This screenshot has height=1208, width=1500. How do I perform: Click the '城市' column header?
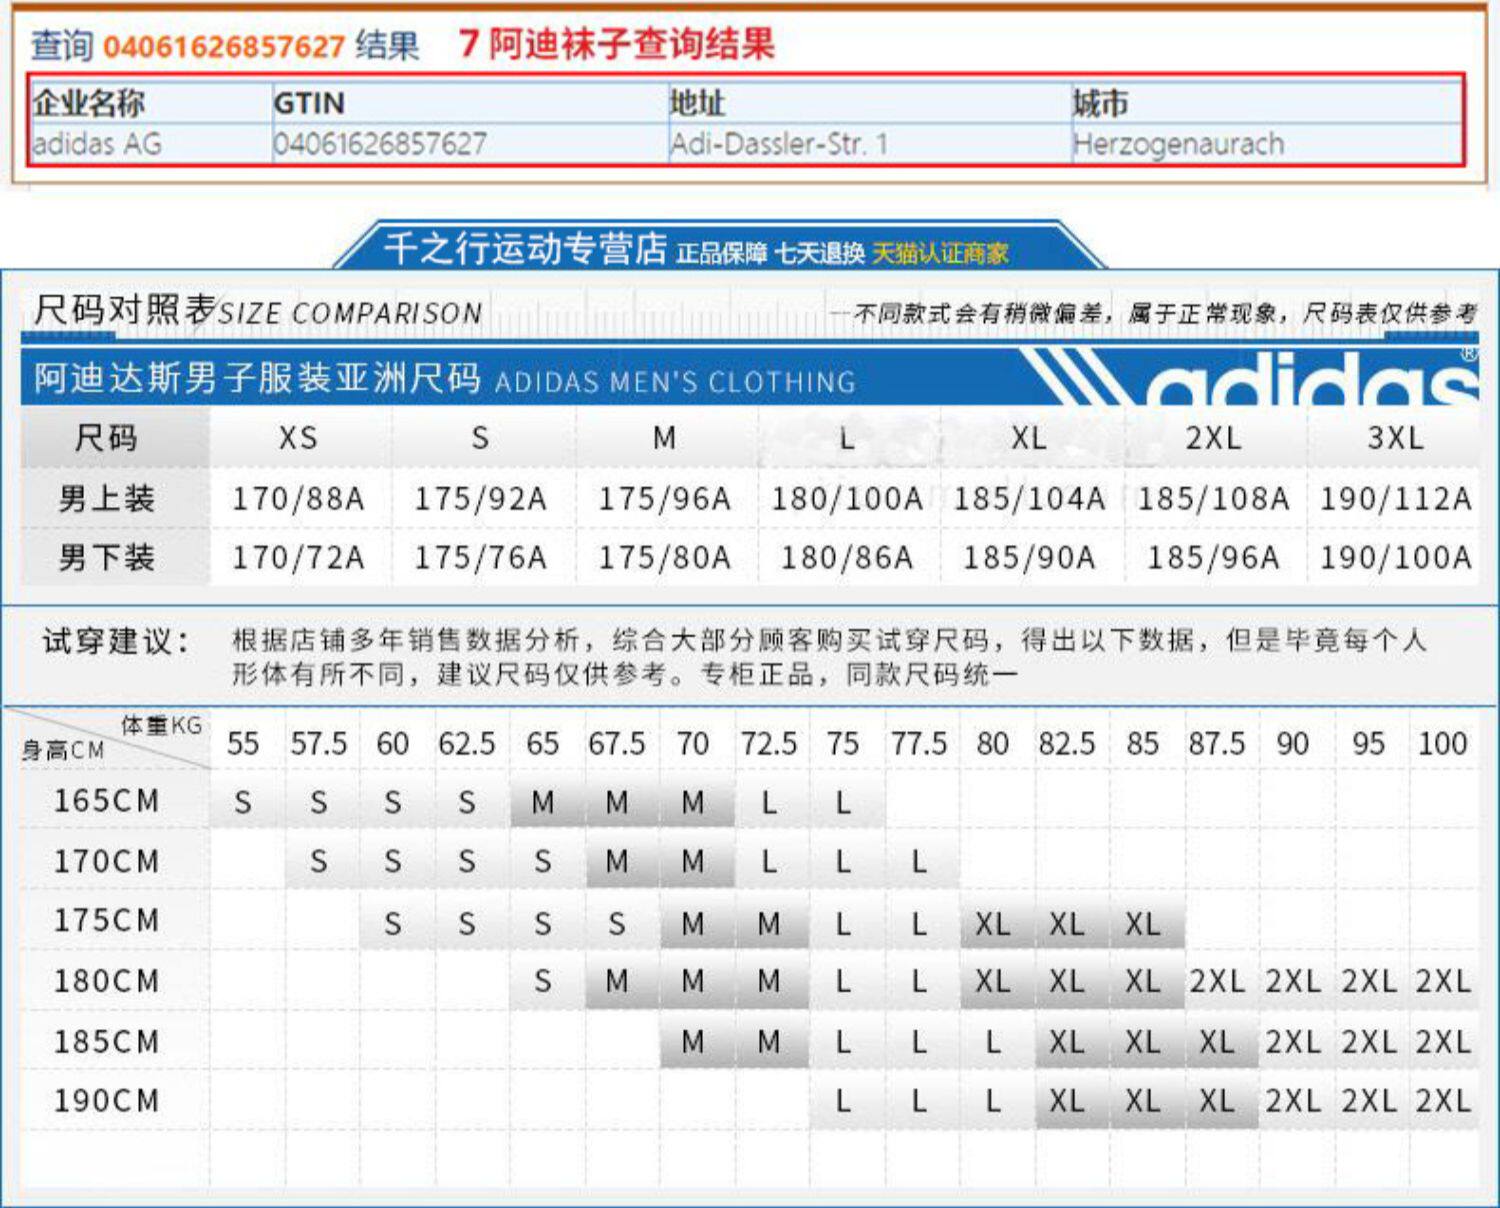(x=1100, y=102)
